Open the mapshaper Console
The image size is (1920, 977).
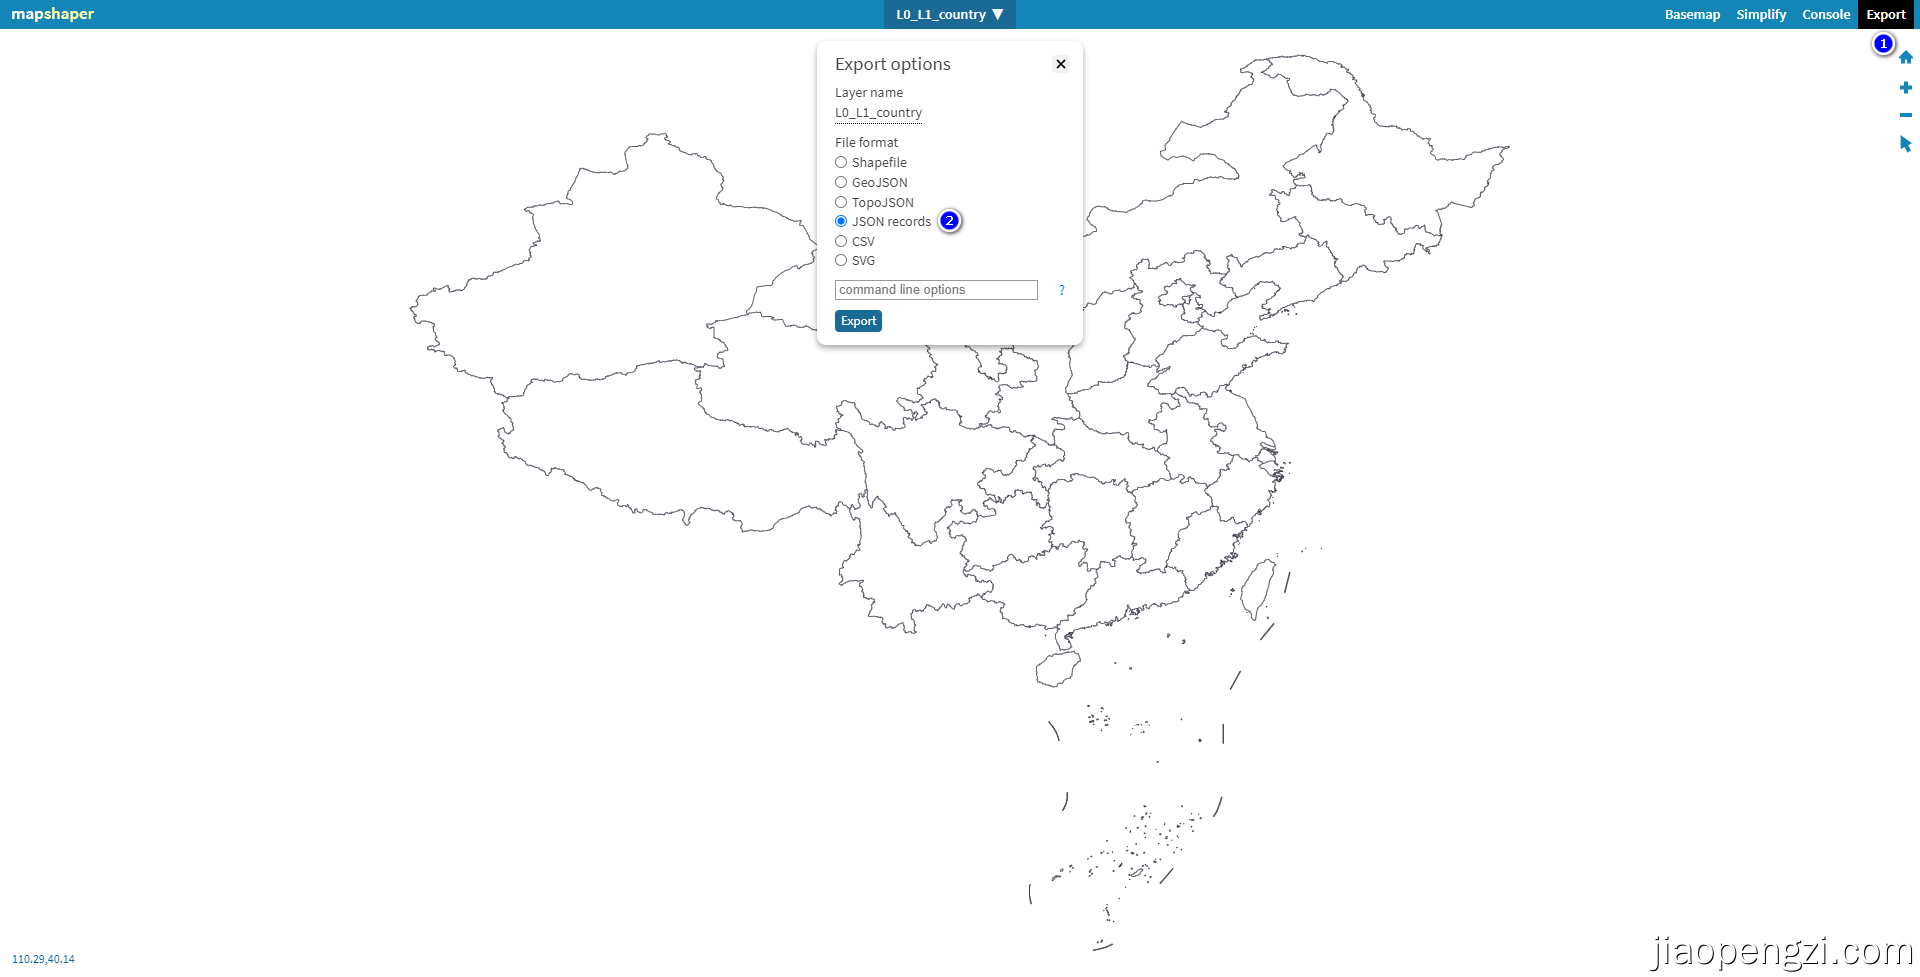[x=1826, y=14]
